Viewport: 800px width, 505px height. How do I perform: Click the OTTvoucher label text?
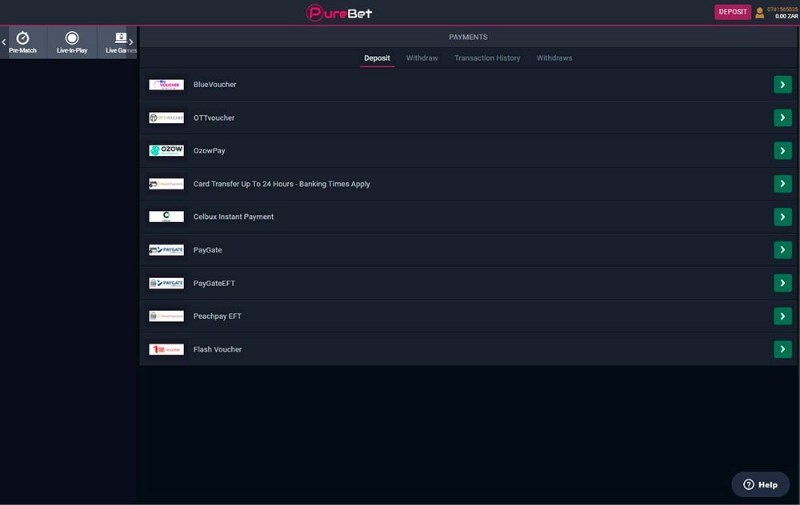(x=214, y=118)
